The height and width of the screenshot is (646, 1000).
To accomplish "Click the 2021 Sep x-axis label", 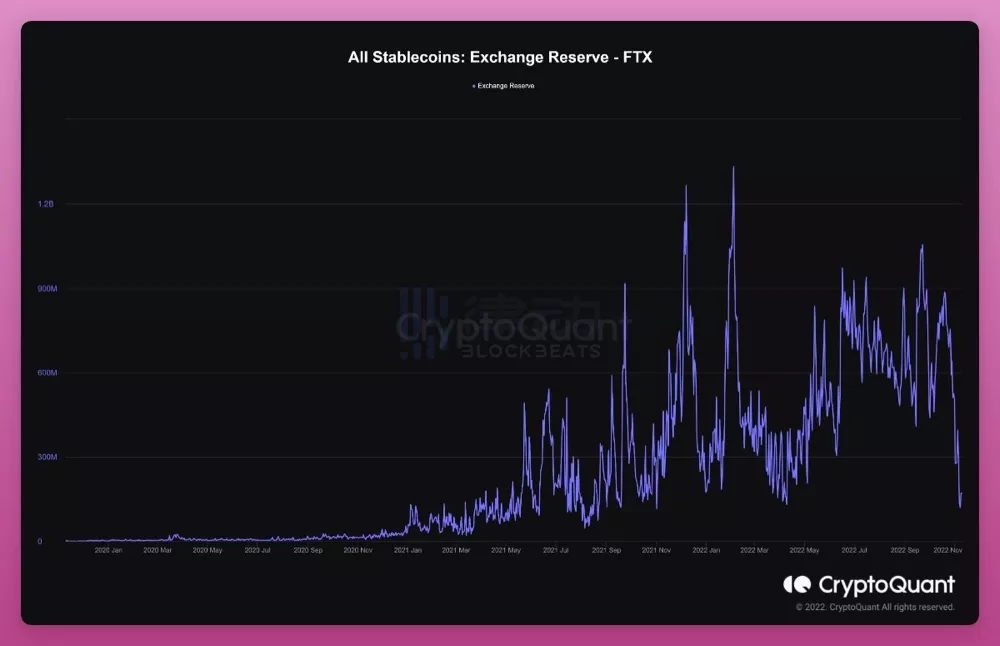I will 607,550.
